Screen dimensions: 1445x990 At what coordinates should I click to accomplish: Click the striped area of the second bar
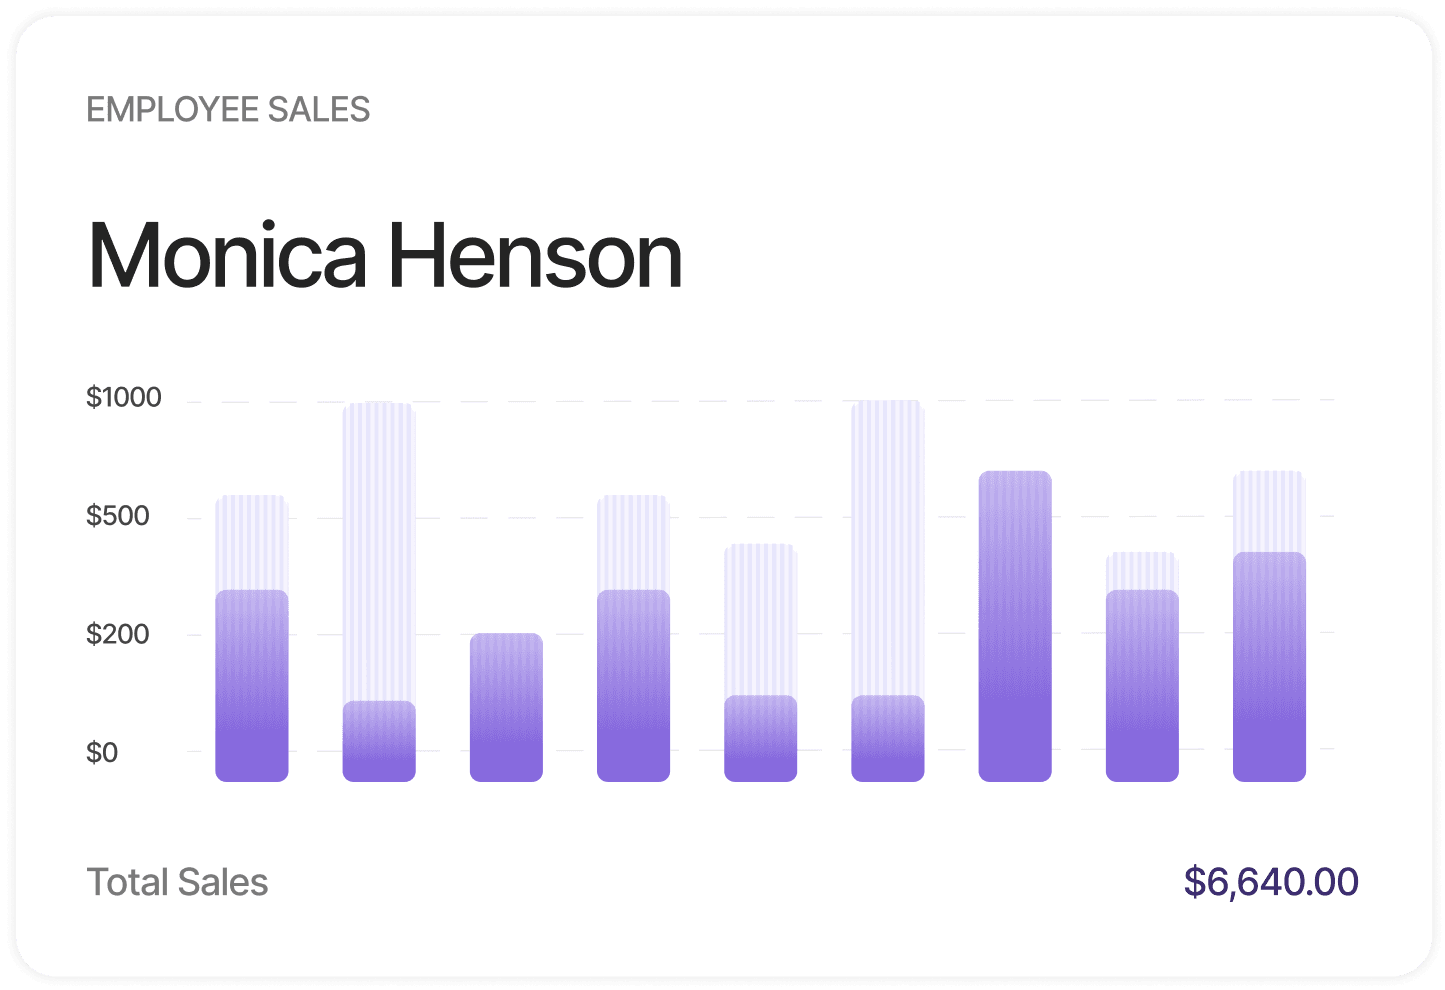[x=379, y=551]
